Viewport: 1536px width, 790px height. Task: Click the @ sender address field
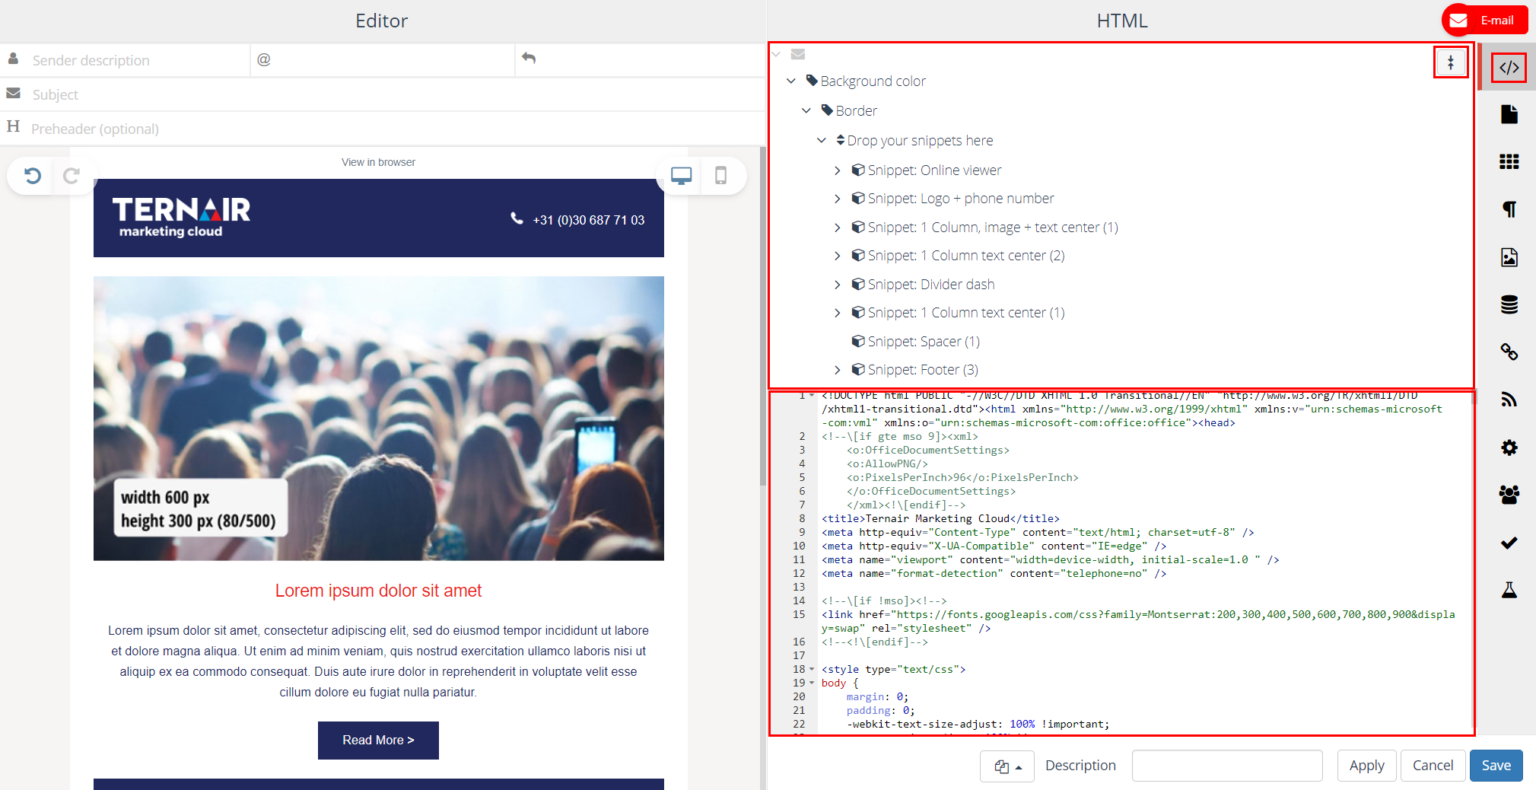pyautogui.click(x=382, y=60)
